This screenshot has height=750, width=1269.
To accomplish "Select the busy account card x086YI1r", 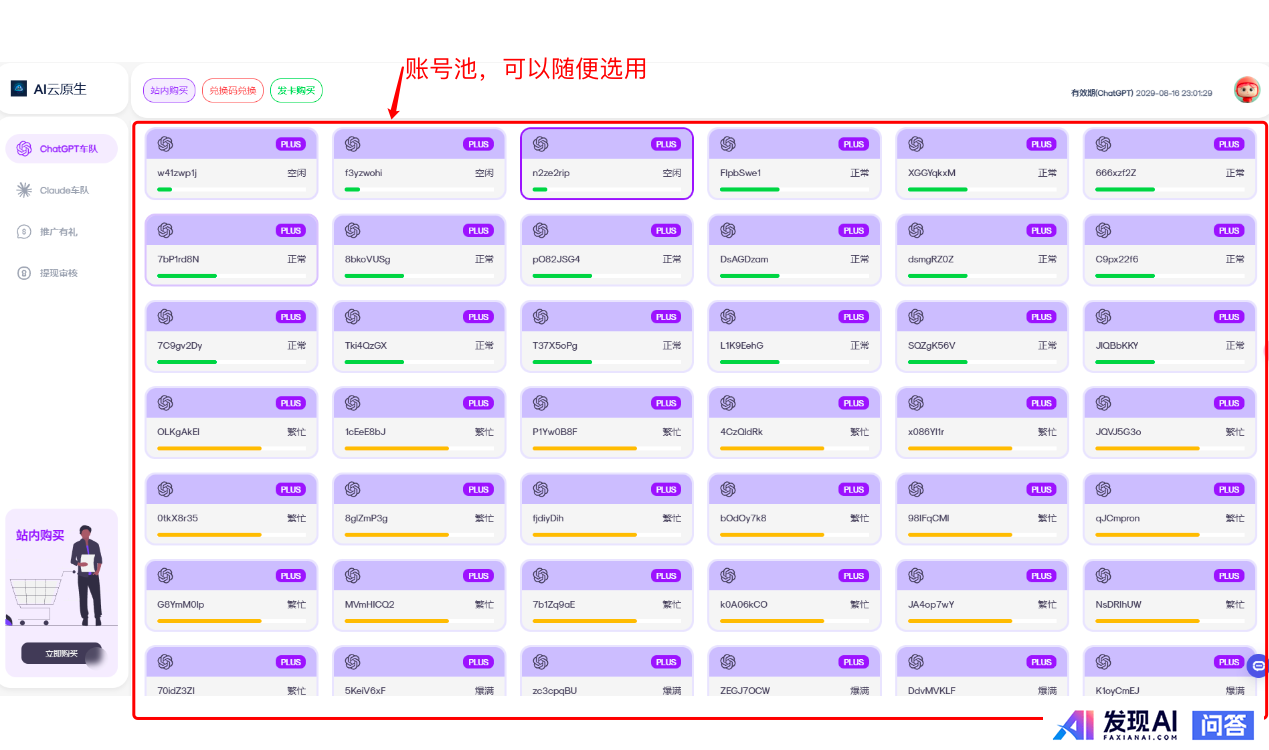I will [x=982, y=423].
